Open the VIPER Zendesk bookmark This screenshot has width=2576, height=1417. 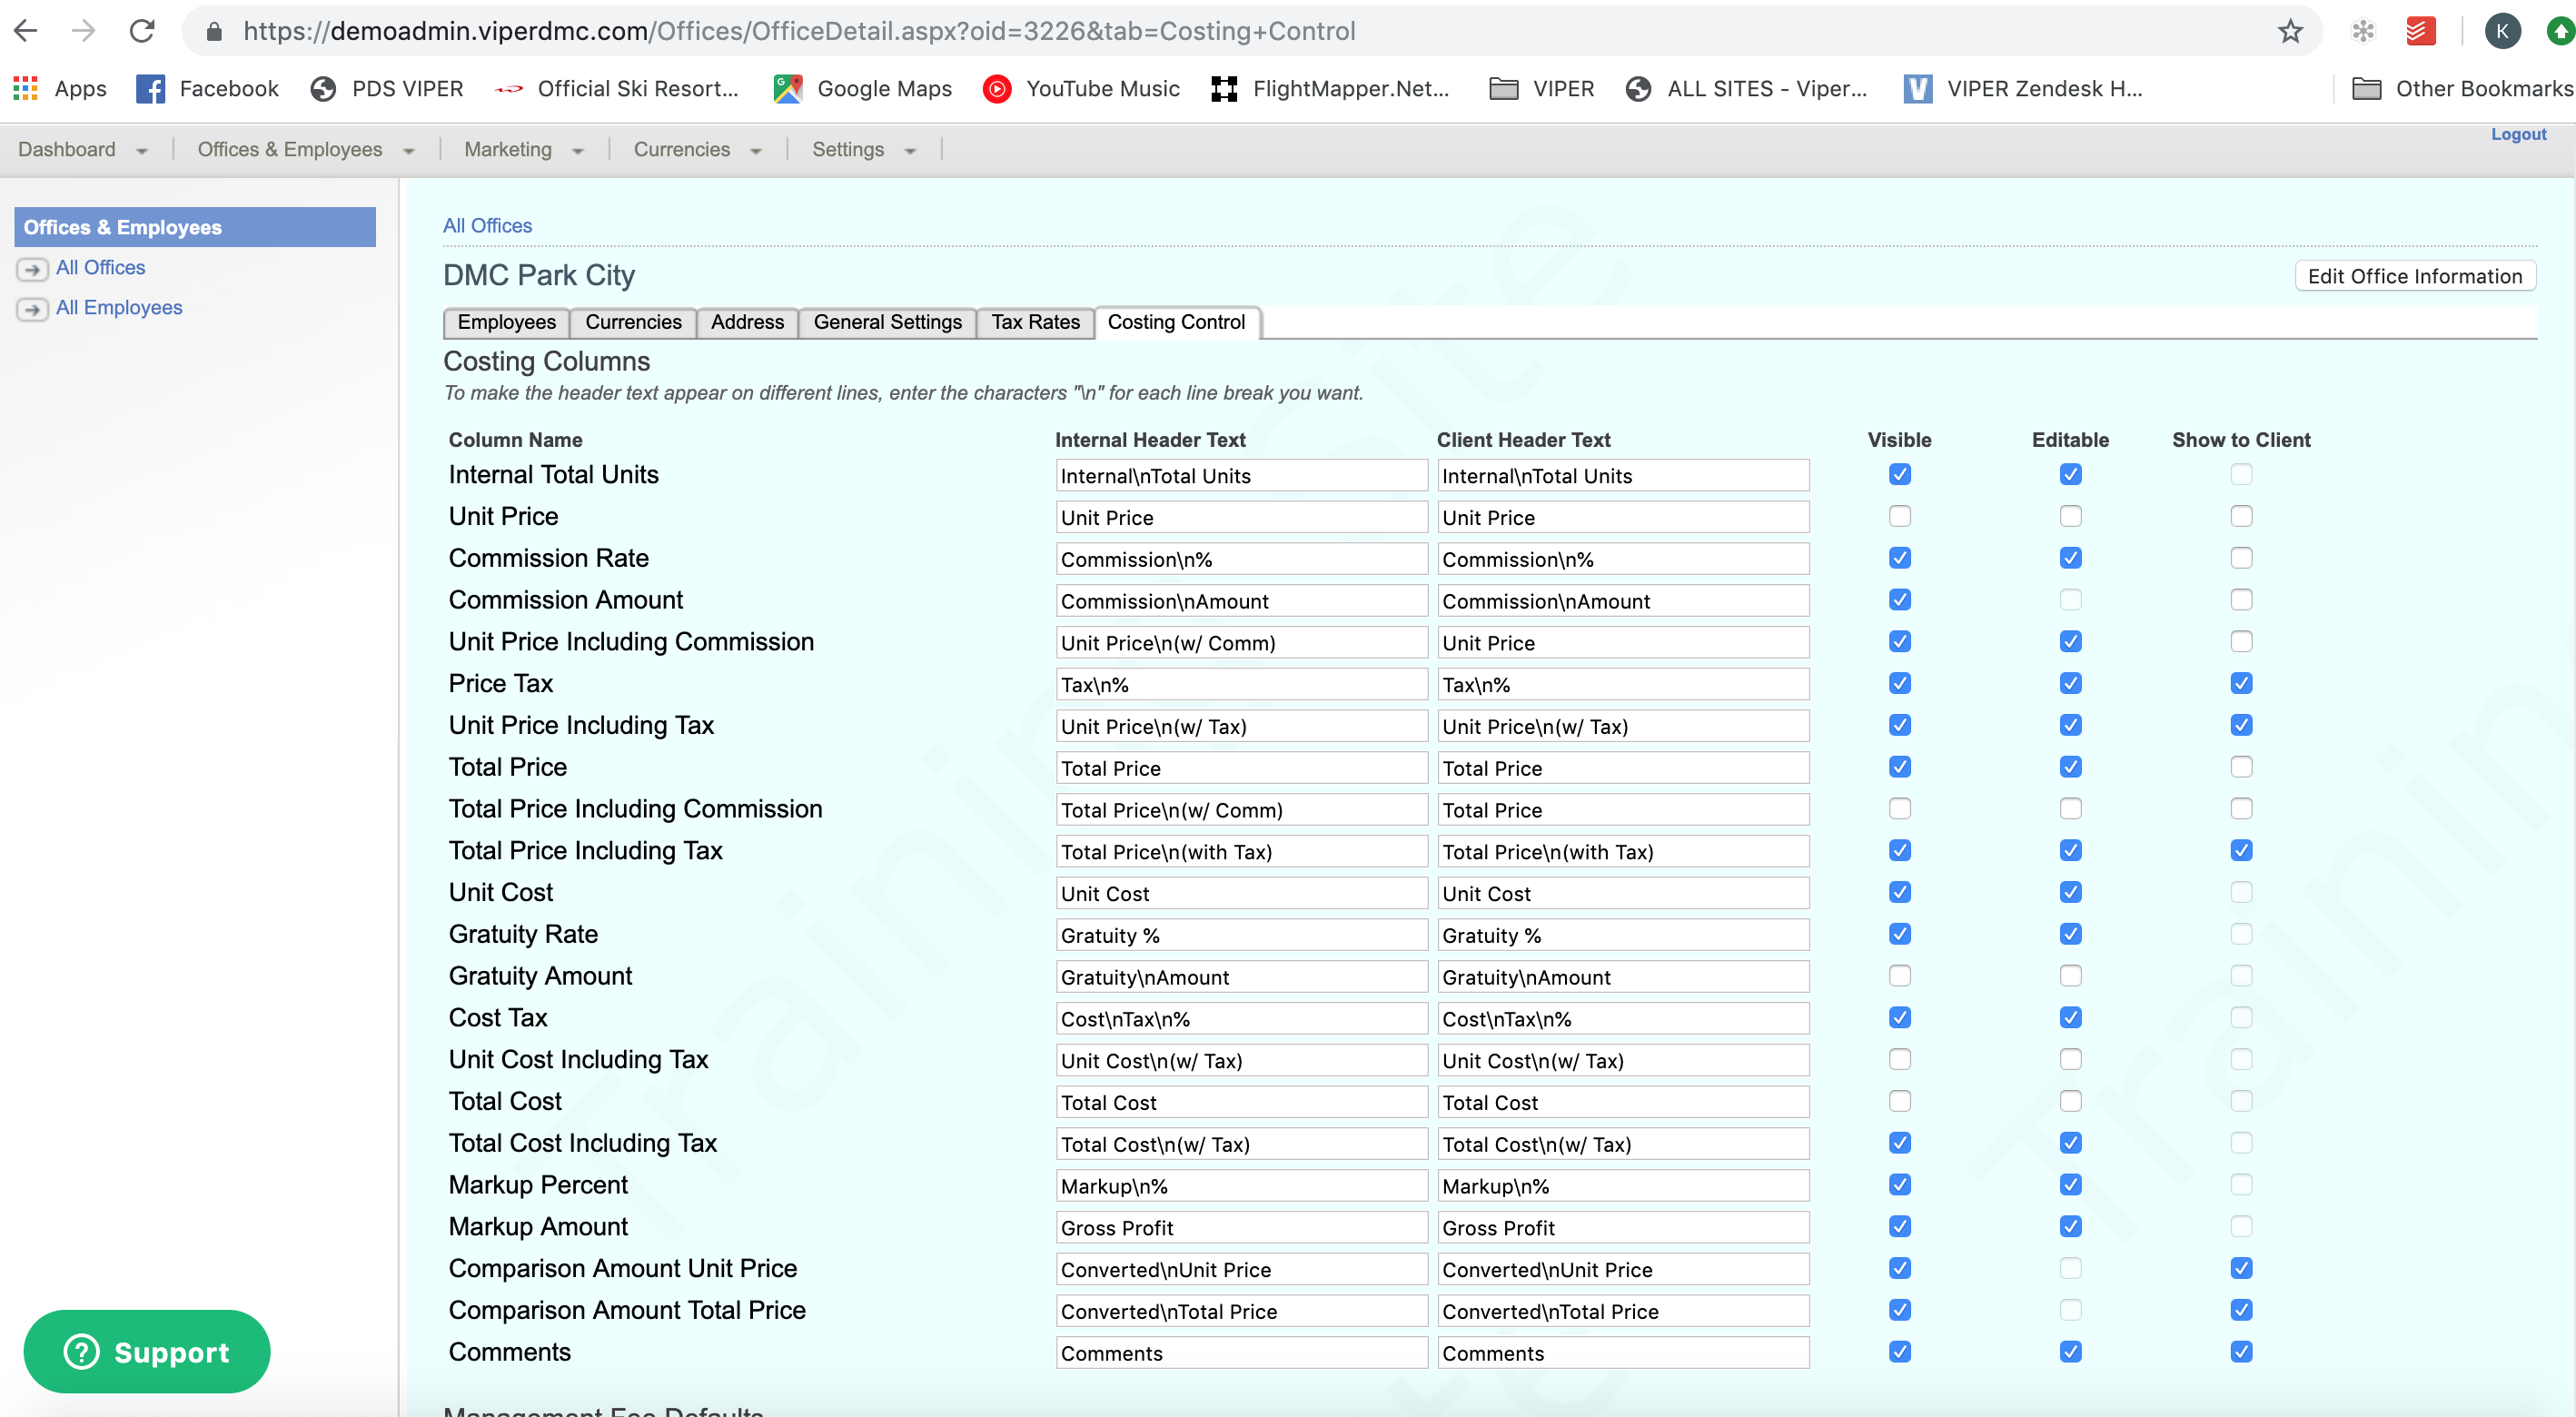point(2023,88)
